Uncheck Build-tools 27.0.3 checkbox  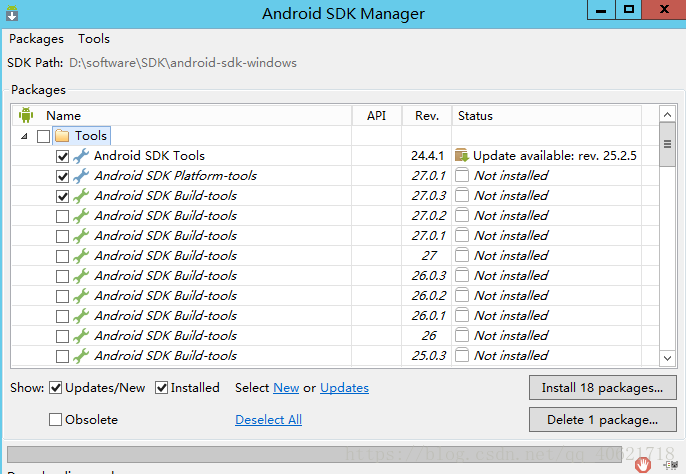(x=62, y=196)
